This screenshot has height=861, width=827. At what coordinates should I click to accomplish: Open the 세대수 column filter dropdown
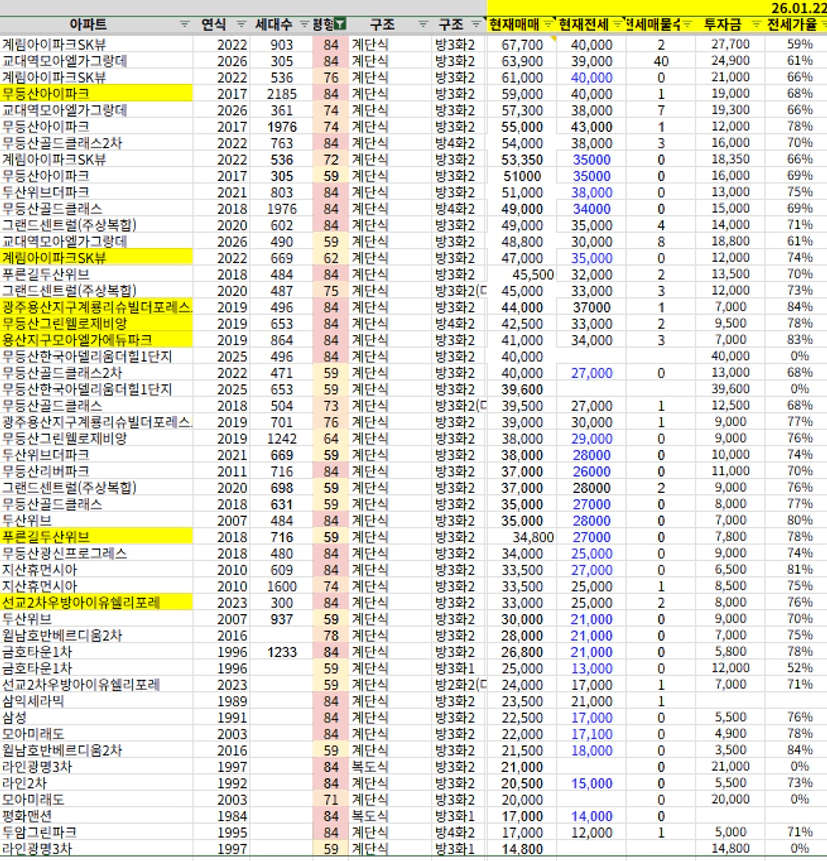304,24
